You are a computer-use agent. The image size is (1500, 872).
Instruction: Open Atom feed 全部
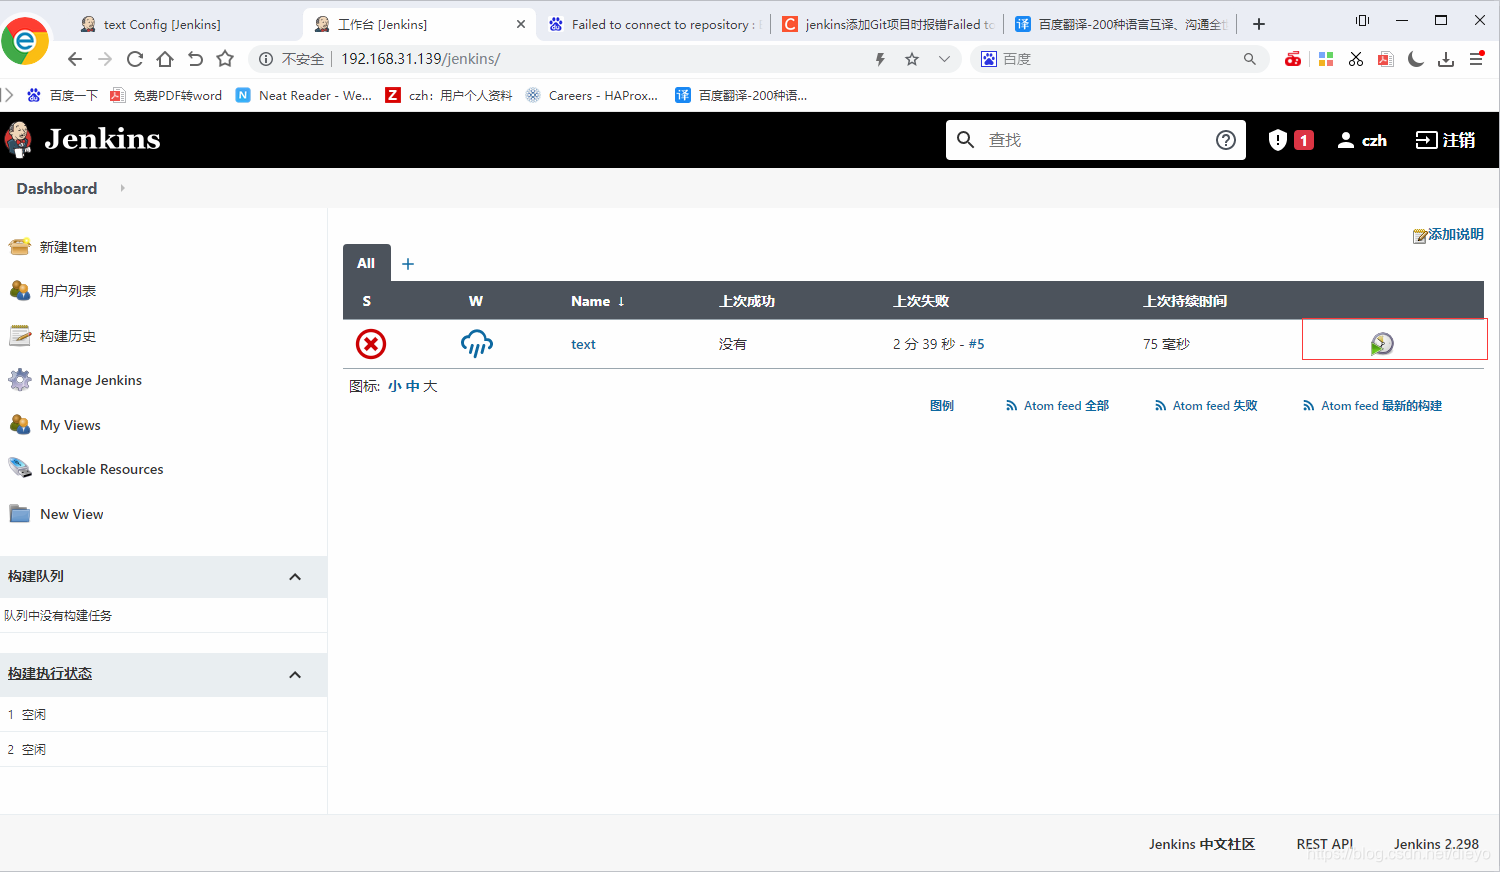pyautogui.click(x=1058, y=406)
